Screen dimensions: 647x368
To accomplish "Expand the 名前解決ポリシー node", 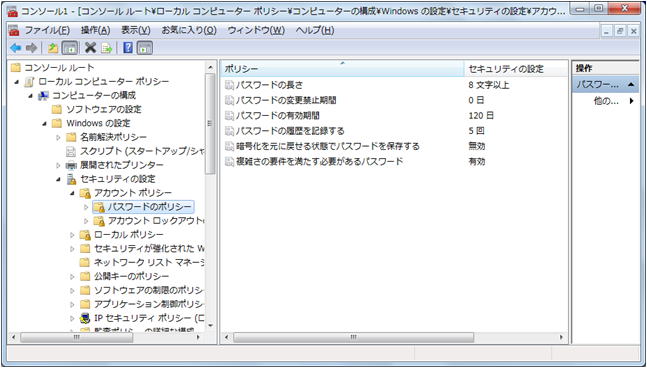I will 58,137.
